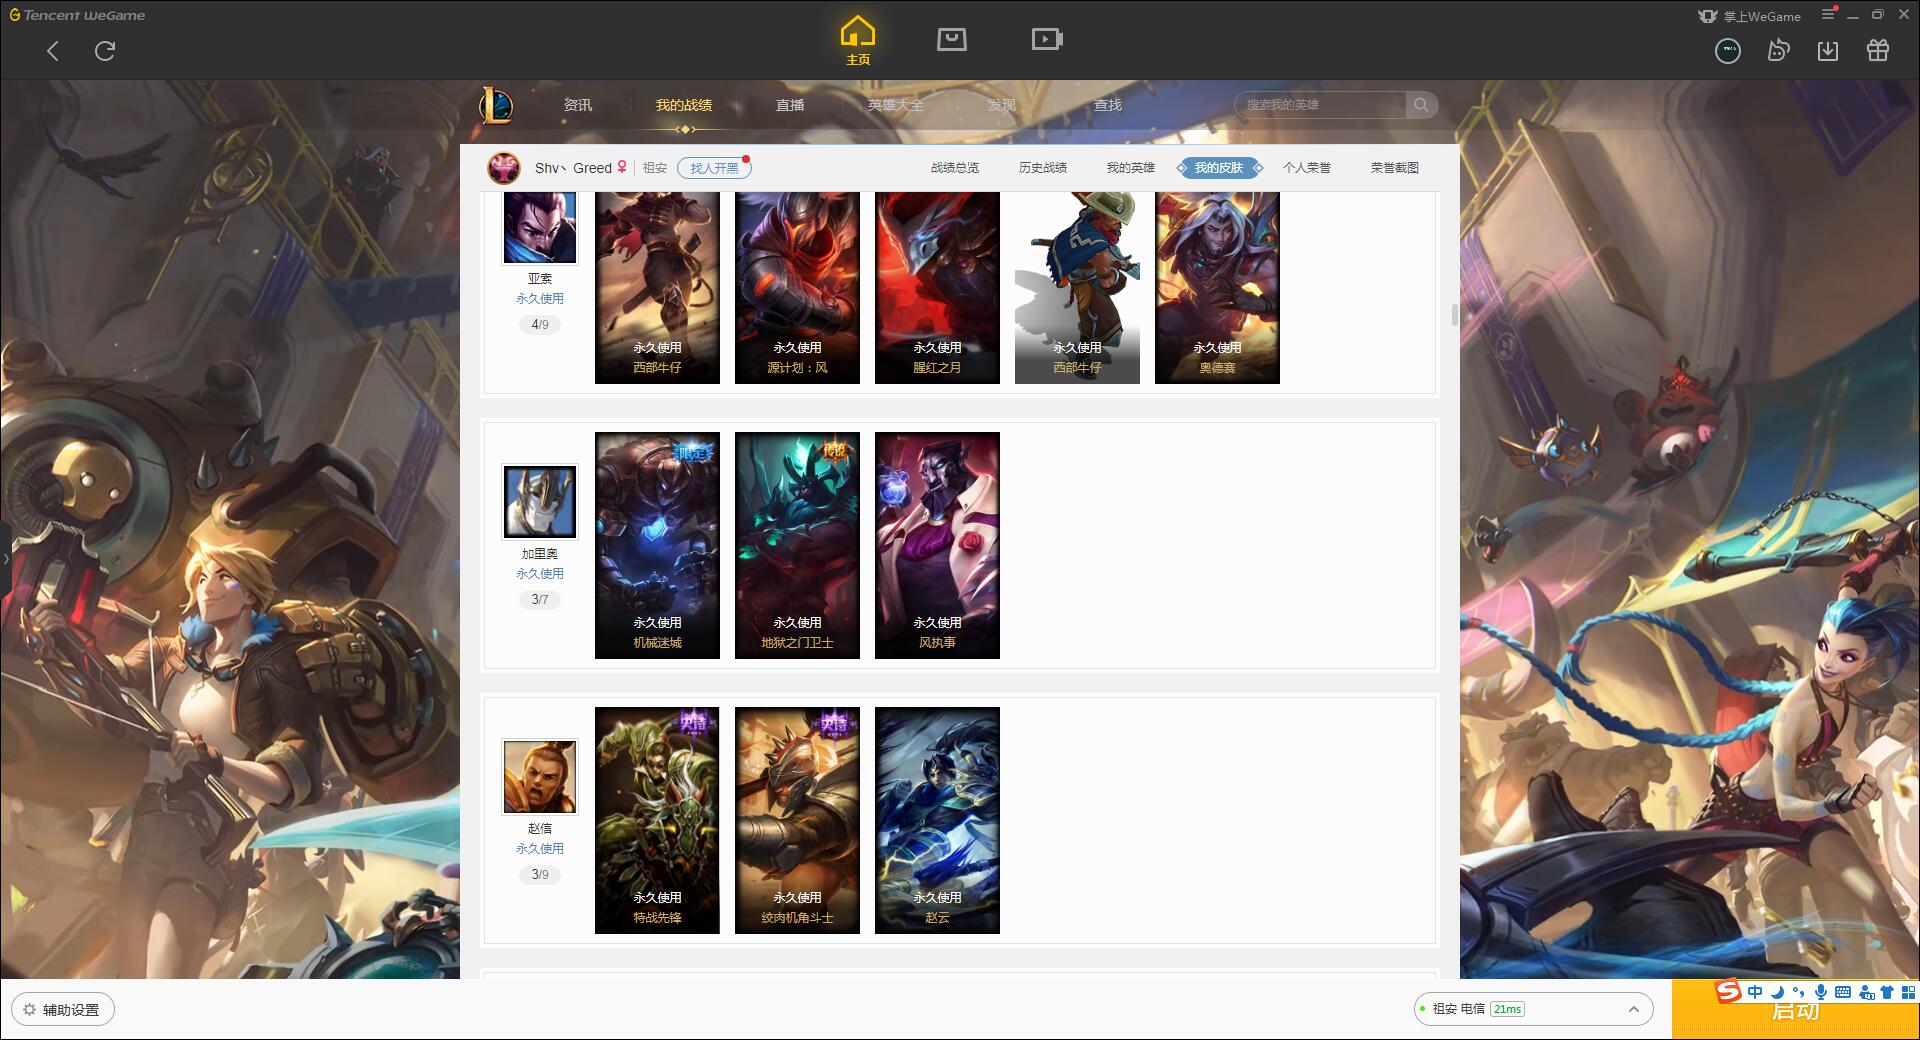Open the 英雄大全 nav item
The height and width of the screenshot is (1040, 1920).
[896, 105]
